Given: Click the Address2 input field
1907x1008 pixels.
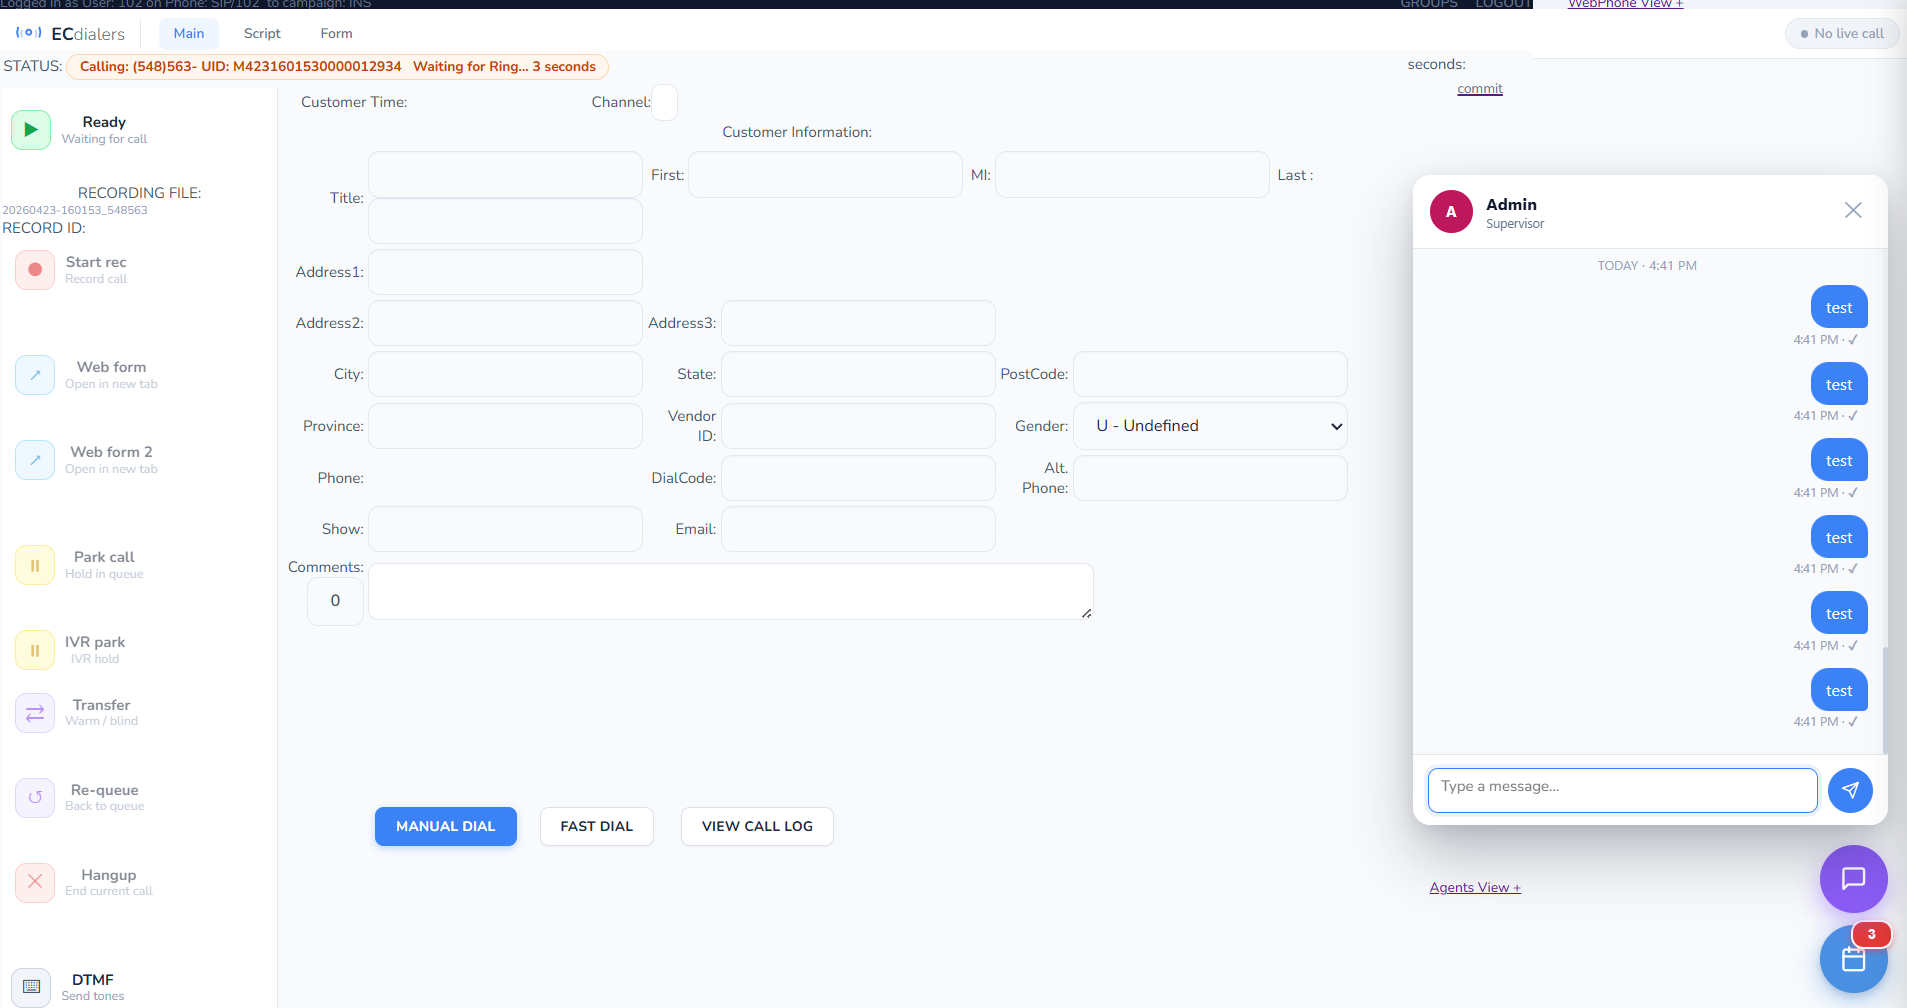Looking at the screenshot, I should (x=505, y=323).
